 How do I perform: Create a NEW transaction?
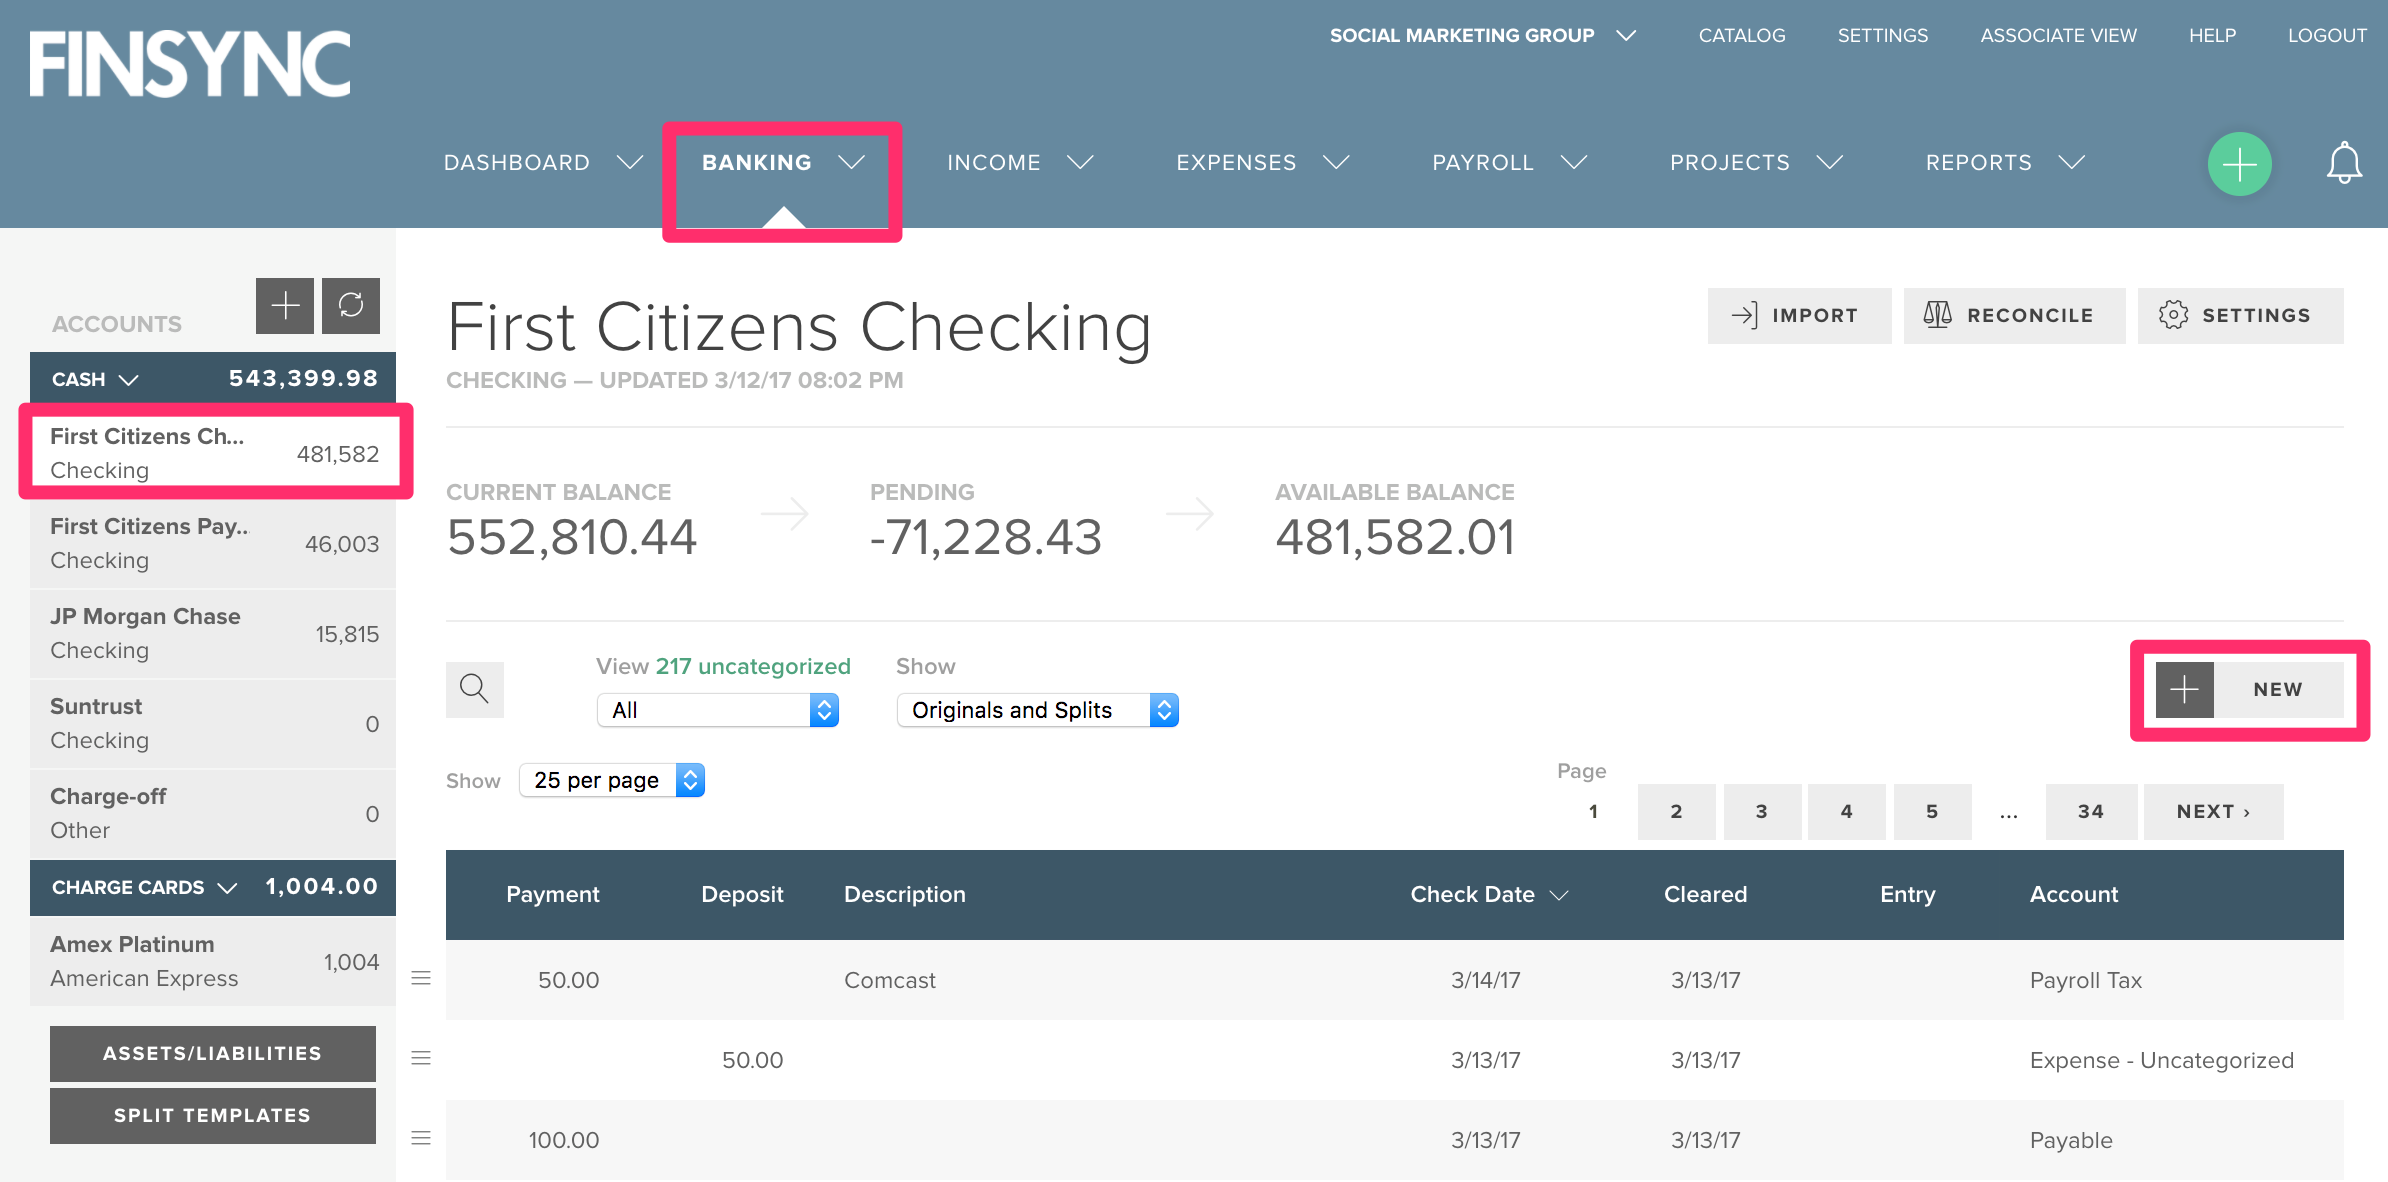(x=2249, y=689)
